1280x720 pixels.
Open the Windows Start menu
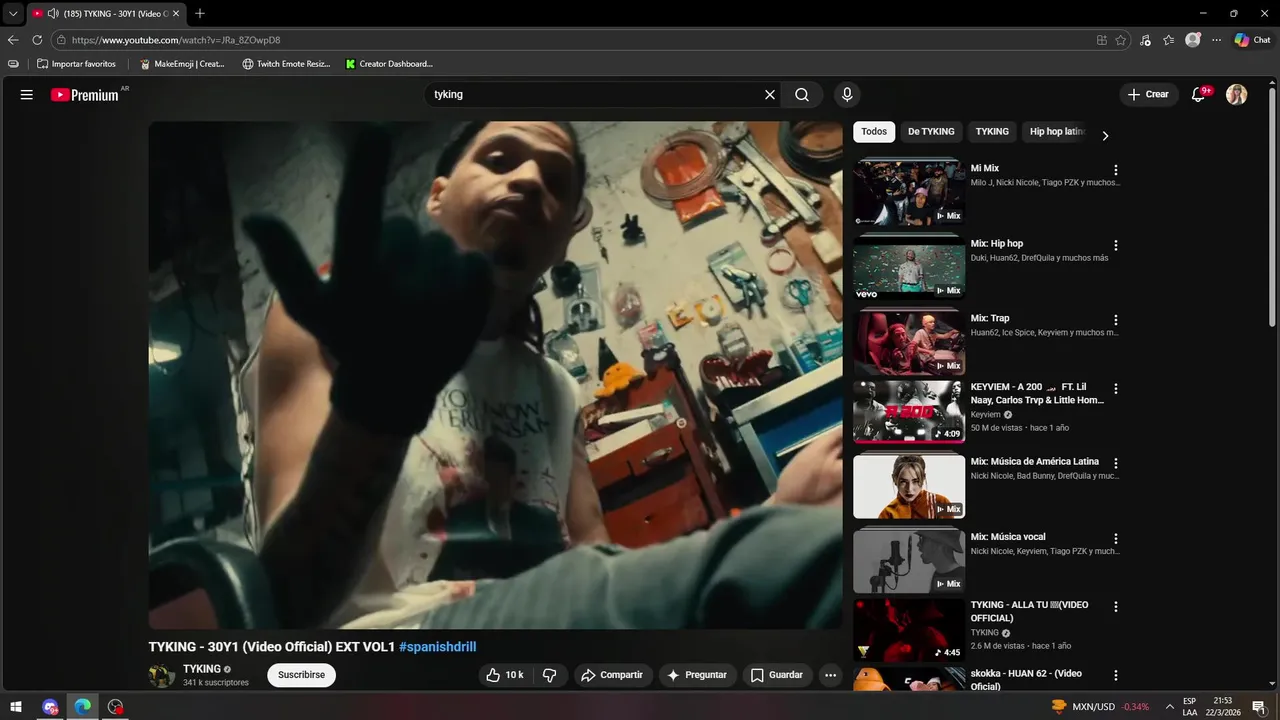(x=17, y=707)
